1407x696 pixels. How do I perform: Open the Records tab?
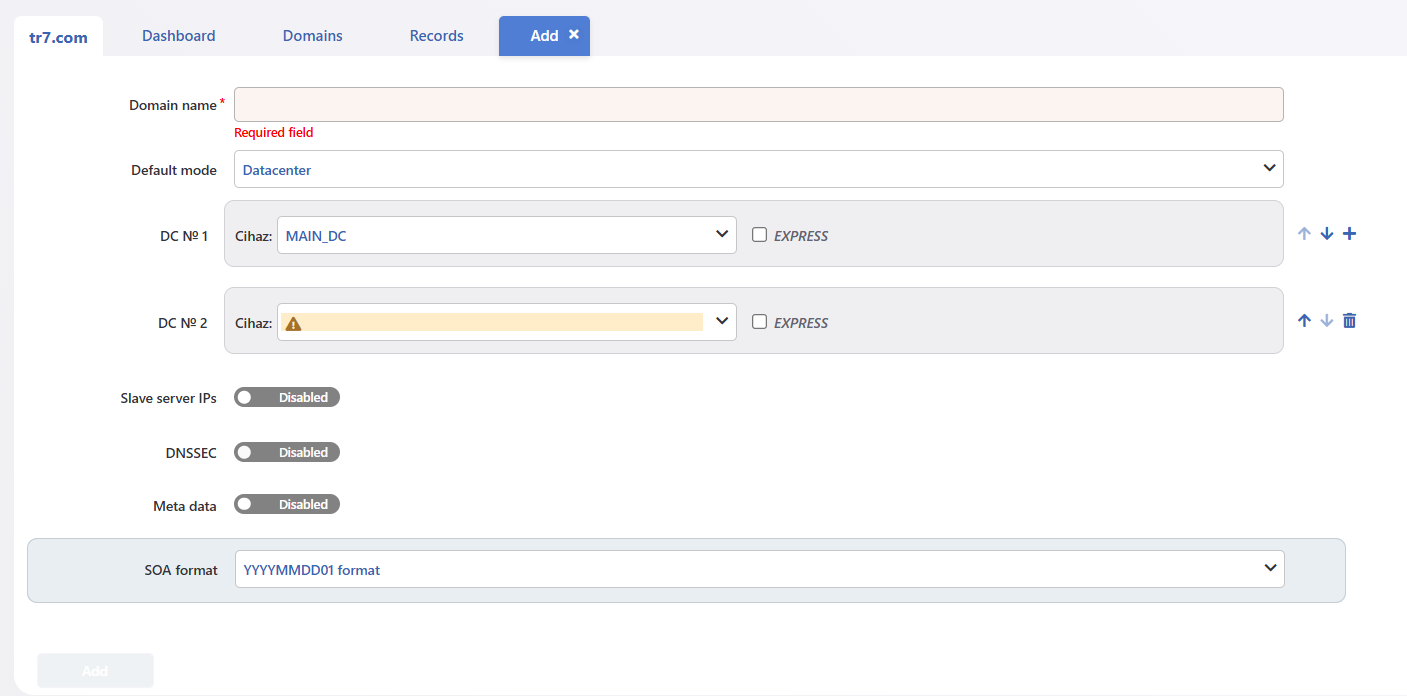point(437,36)
